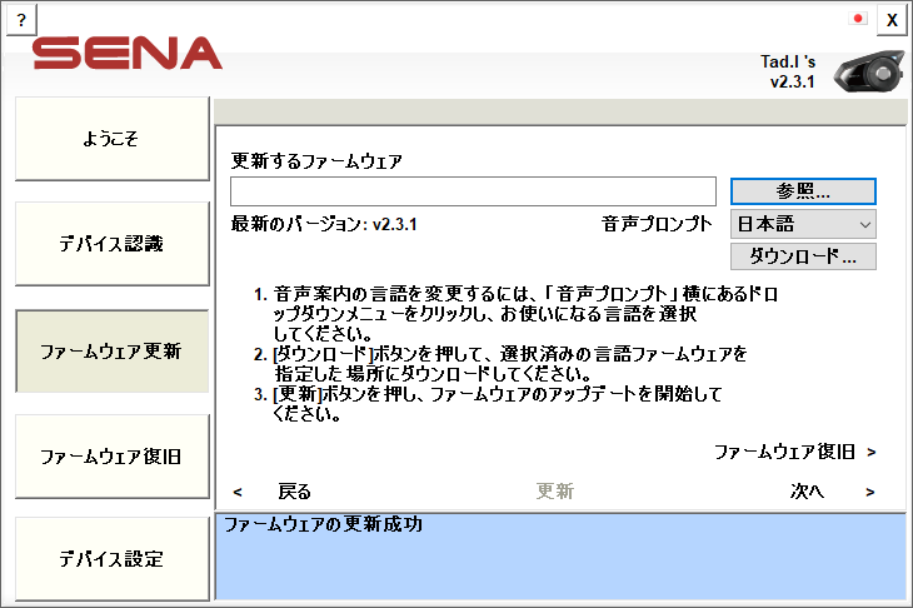Go to the デバイス設定 tab
The image size is (913, 608).
tap(112, 558)
